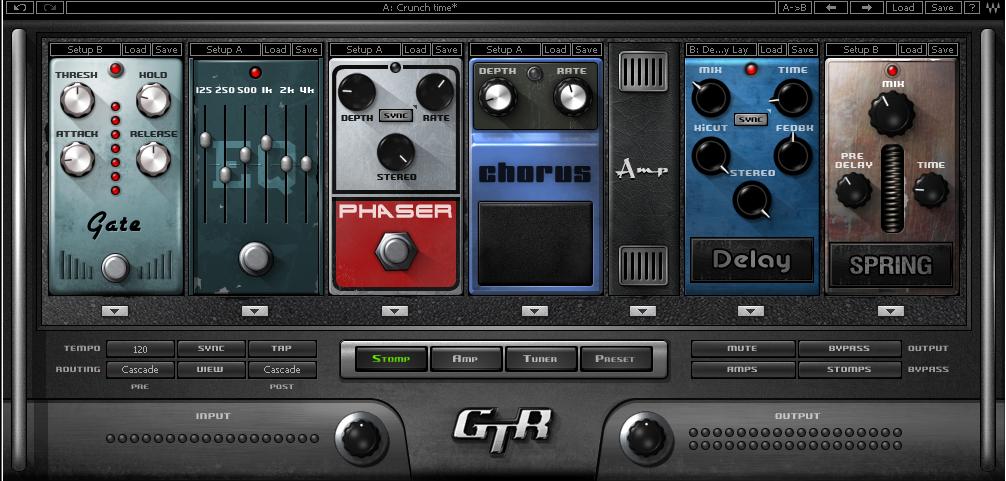Toggle the STOMPS bypass button

pos(849,369)
